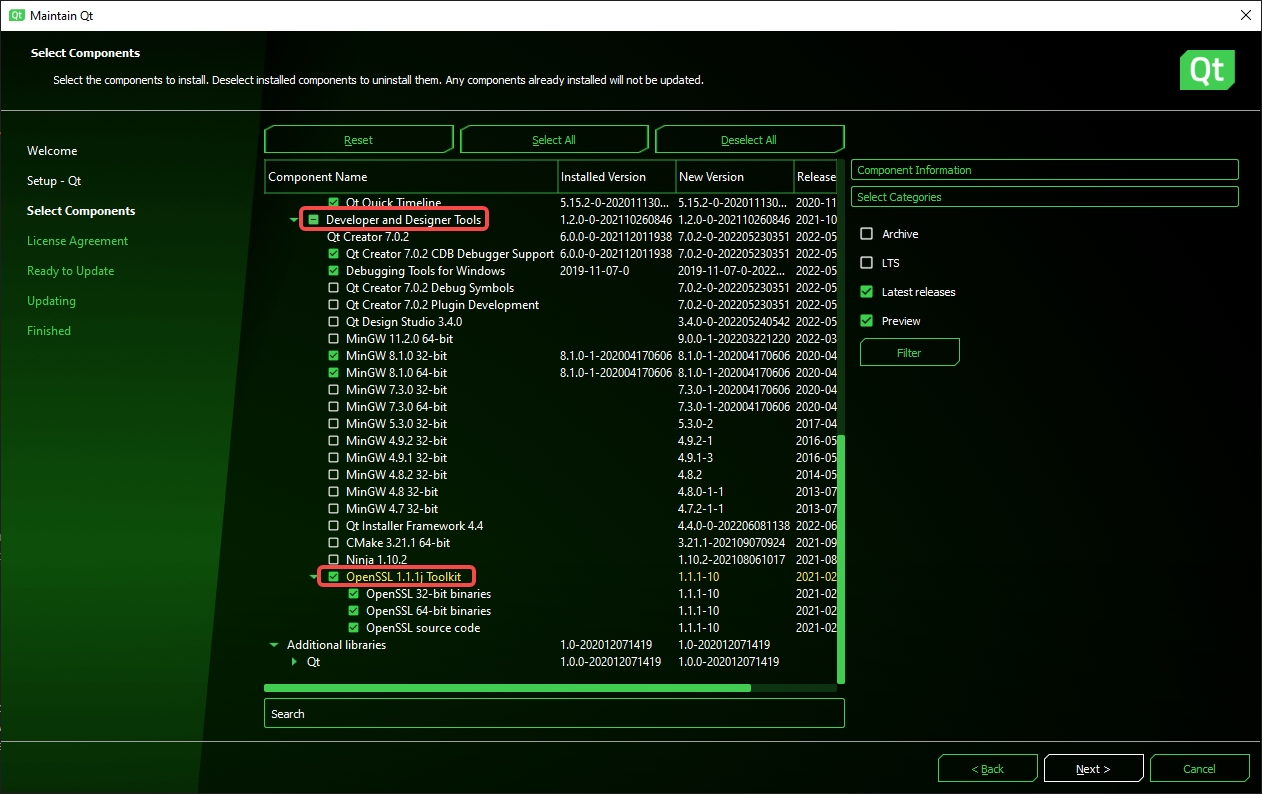This screenshot has height=794, width=1262.
Task: Collapse Developer and Designer Tools tree
Action: click(x=294, y=220)
